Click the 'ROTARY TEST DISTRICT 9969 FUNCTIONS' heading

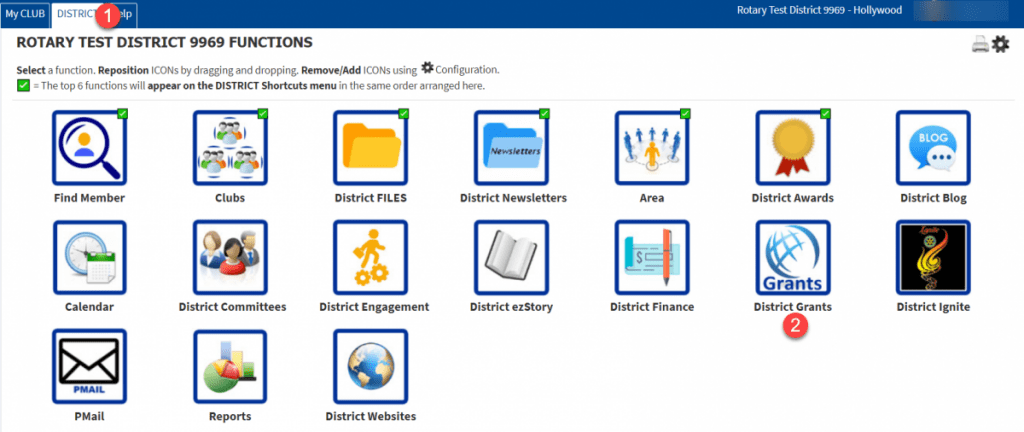[164, 43]
